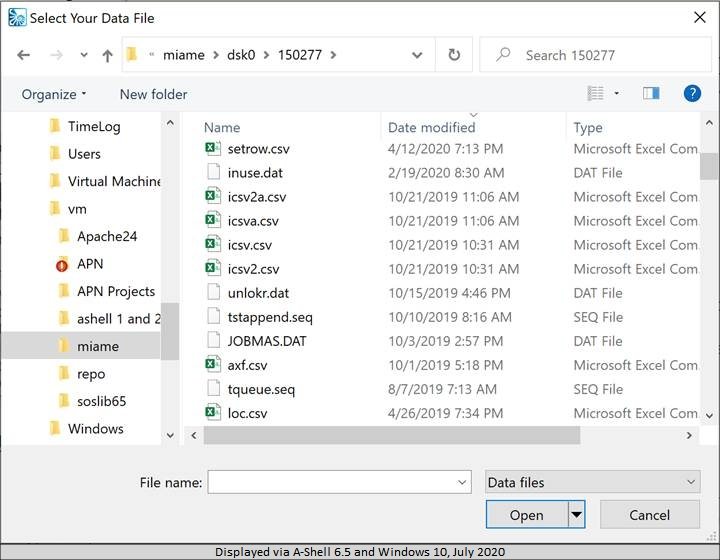The width and height of the screenshot is (720, 560).
Task: Click into the File name text field
Action: coord(330,482)
